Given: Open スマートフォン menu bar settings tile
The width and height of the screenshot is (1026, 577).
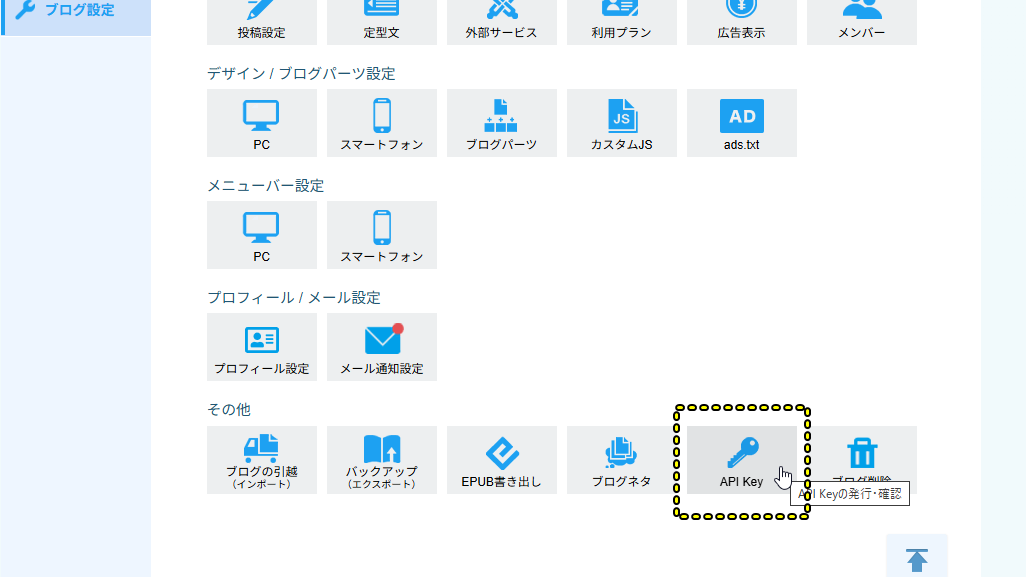Looking at the screenshot, I should [381, 235].
